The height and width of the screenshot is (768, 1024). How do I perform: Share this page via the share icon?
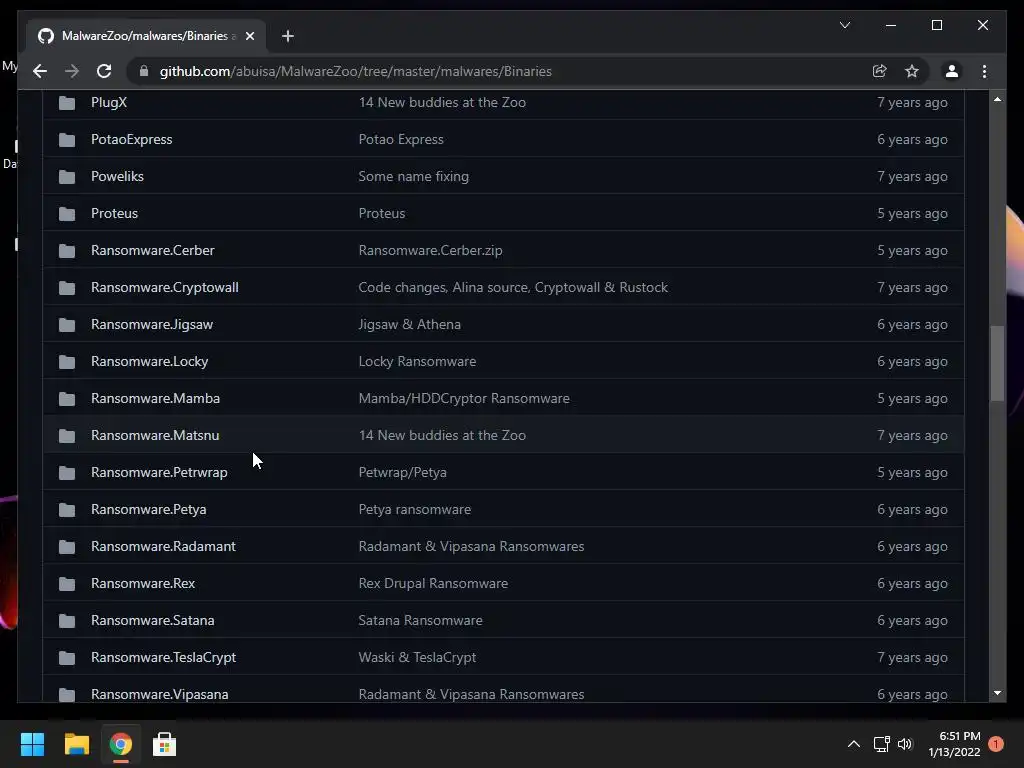pyautogui.click(x=880, y=71)
